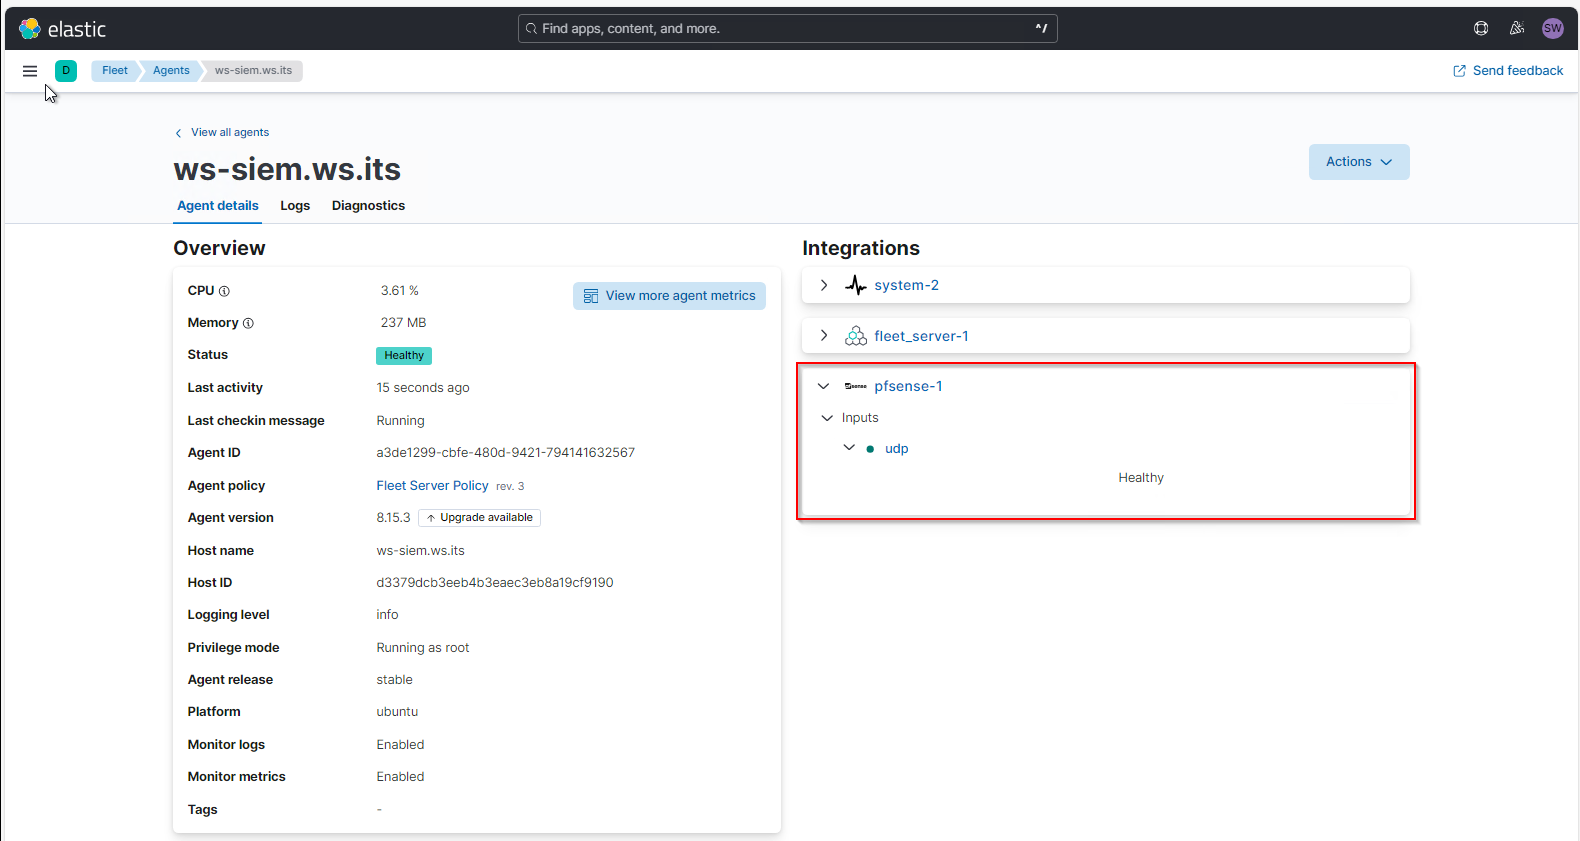
Task: Click the Monitor logs Enabled value
Action: (400, 745)
